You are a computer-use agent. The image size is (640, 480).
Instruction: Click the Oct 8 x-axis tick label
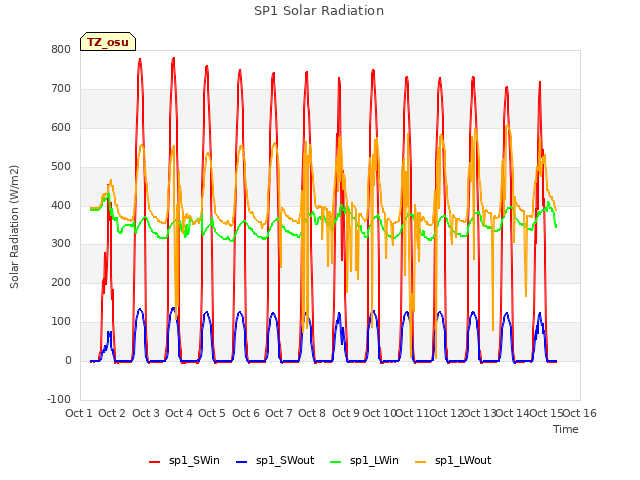click(x=312, y=413)
